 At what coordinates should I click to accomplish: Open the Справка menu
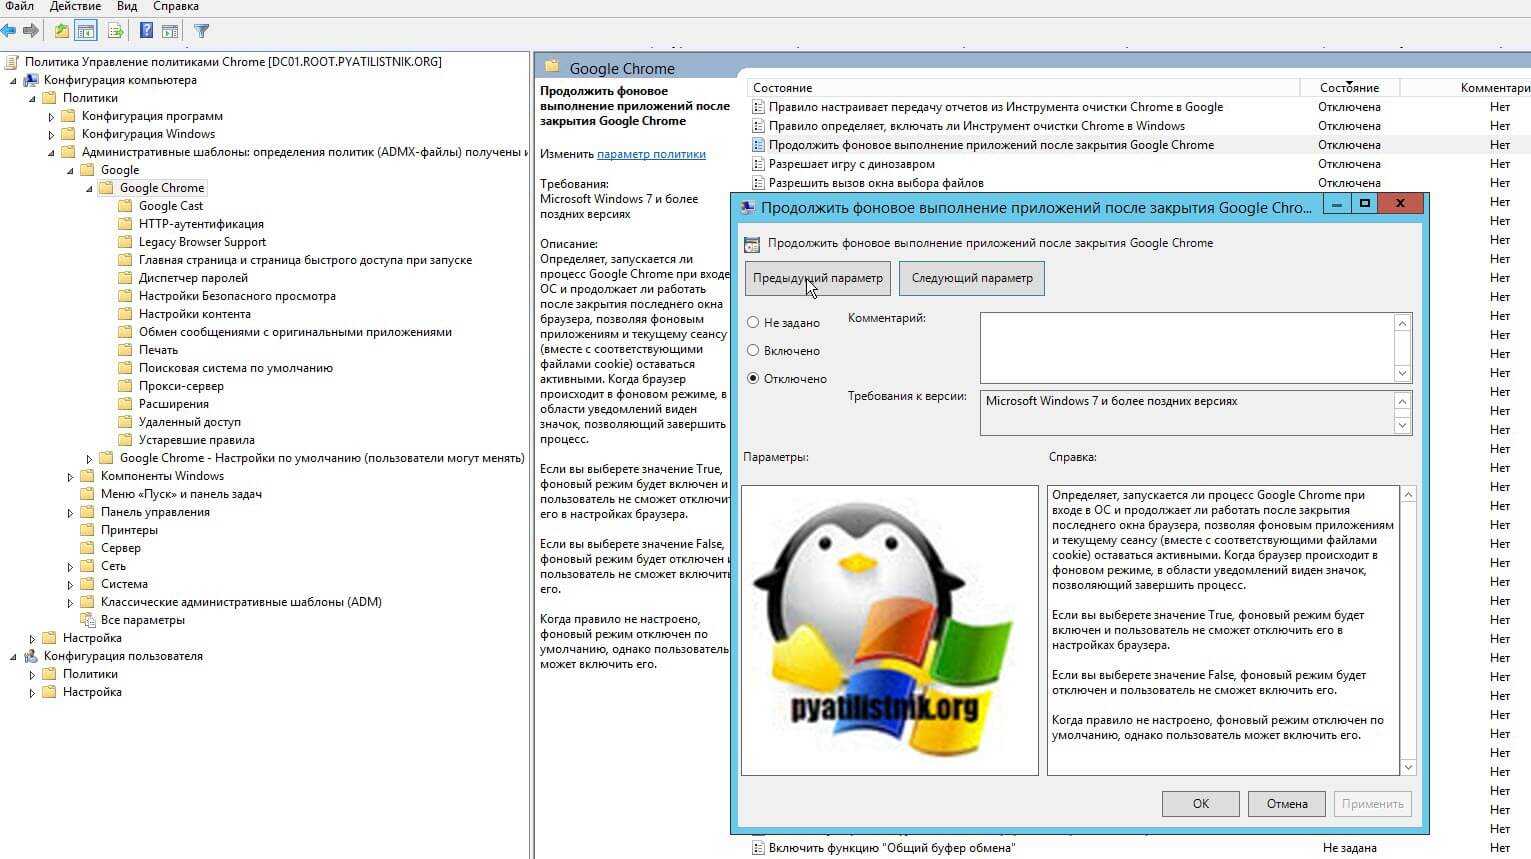(x=176, y=6)
